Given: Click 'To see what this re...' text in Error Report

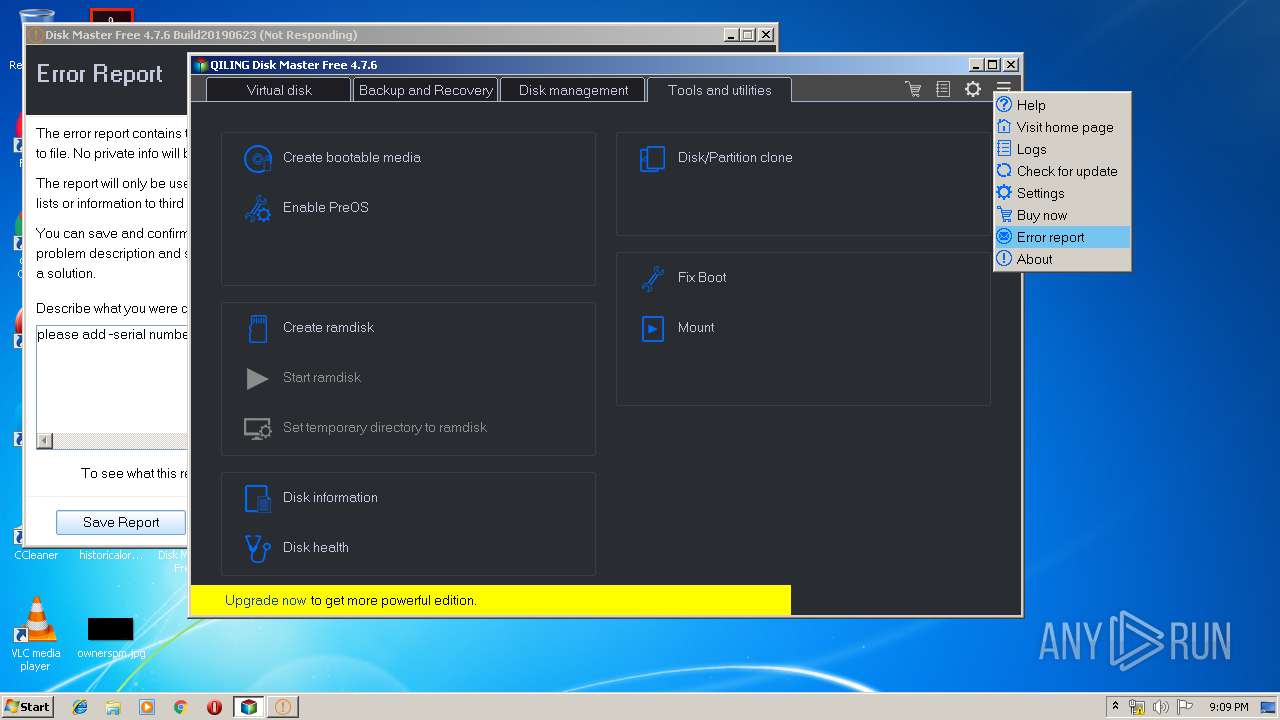Looking at the screenshot, I should 135,474.
